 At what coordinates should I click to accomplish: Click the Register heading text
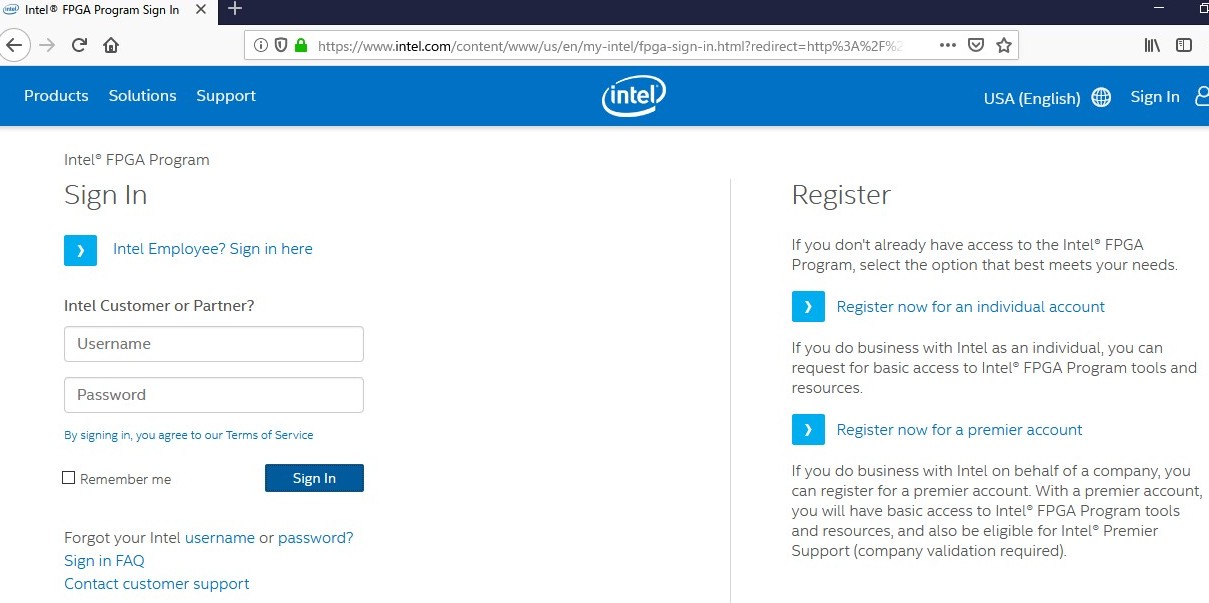(x=841, y=196)
